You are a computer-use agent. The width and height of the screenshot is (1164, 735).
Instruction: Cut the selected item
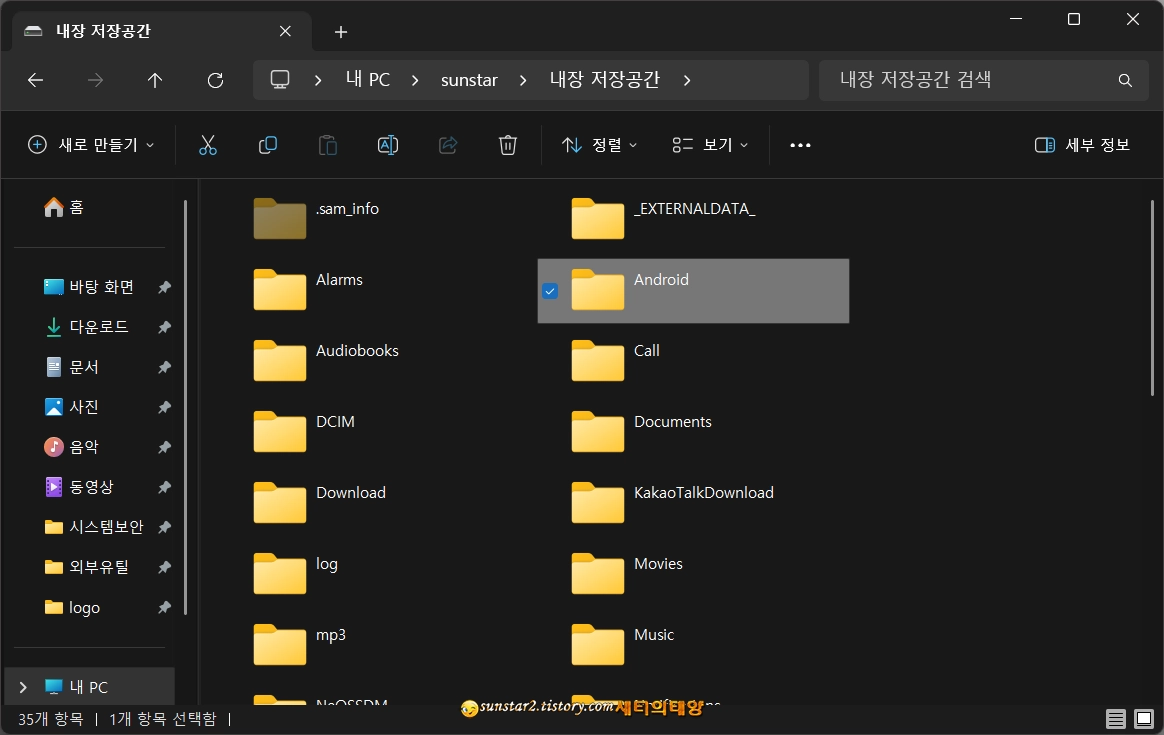coord(208,145)
